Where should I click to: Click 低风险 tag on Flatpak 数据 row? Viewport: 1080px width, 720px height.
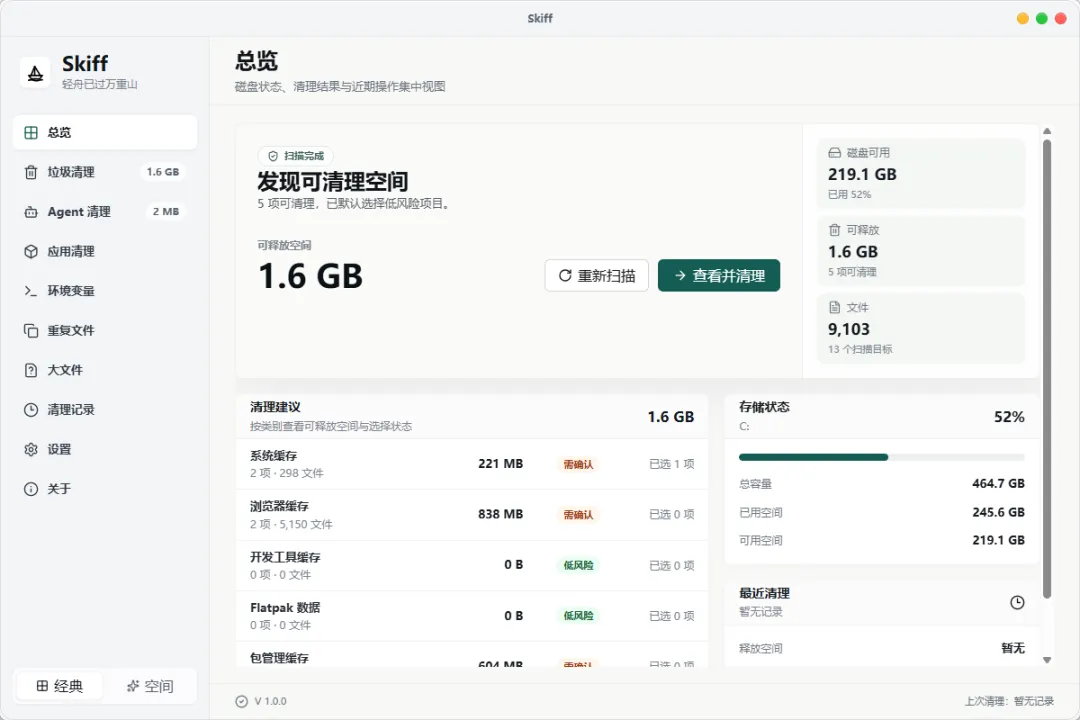coord(579,616)
